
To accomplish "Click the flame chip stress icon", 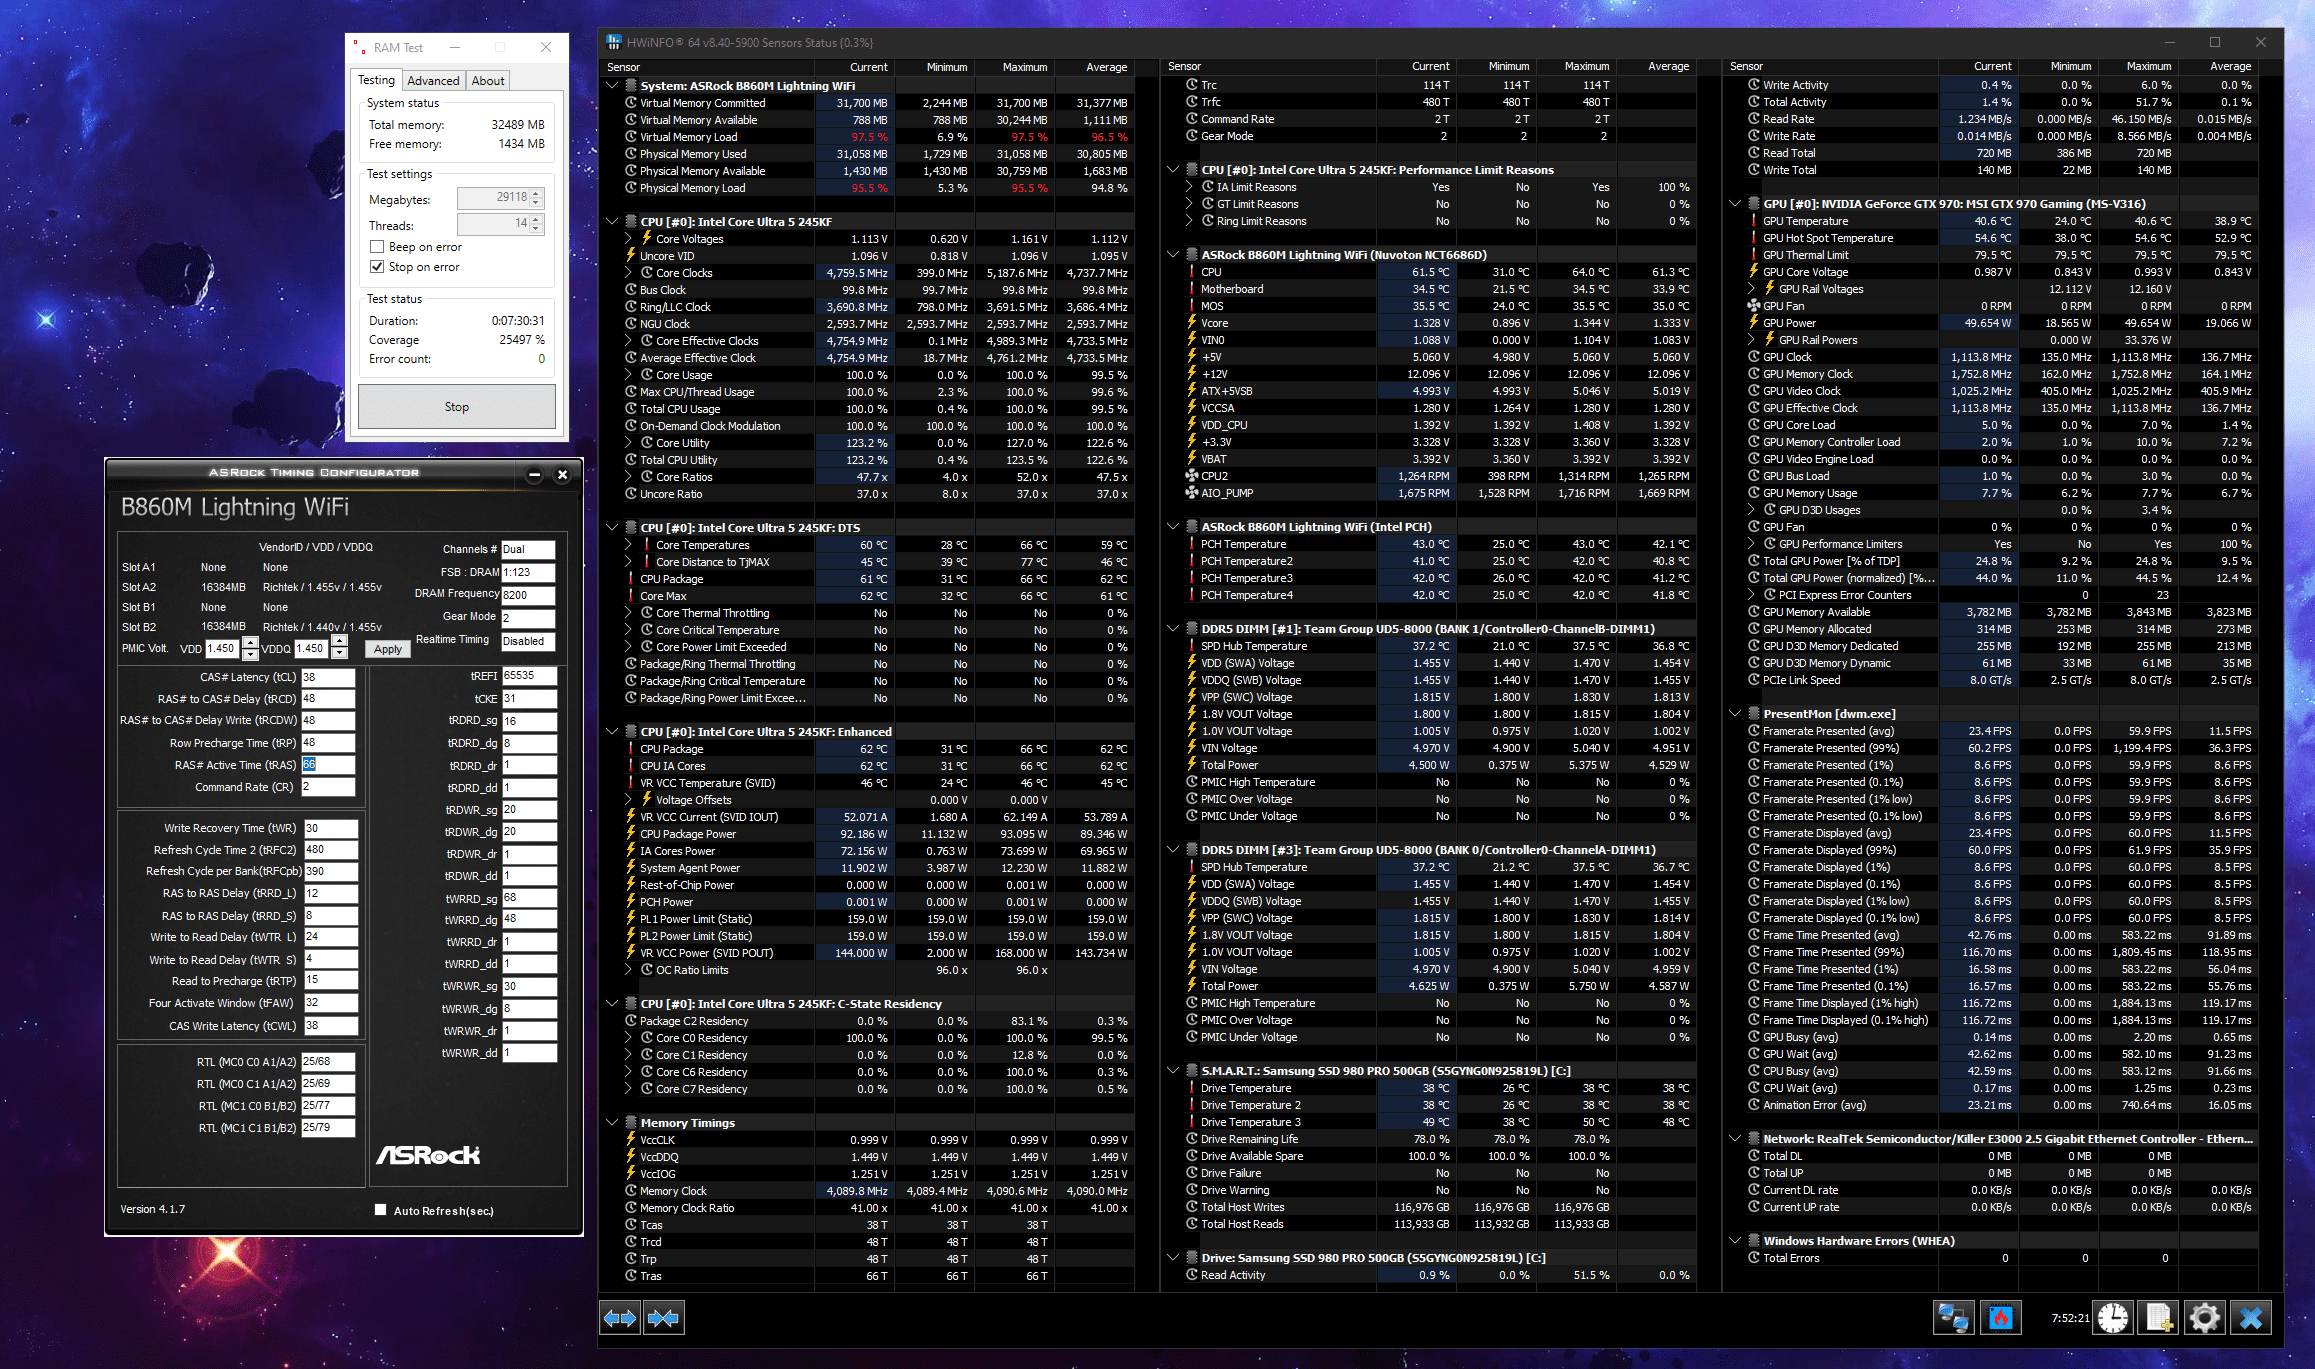I will click(x=2000, y=1318).
